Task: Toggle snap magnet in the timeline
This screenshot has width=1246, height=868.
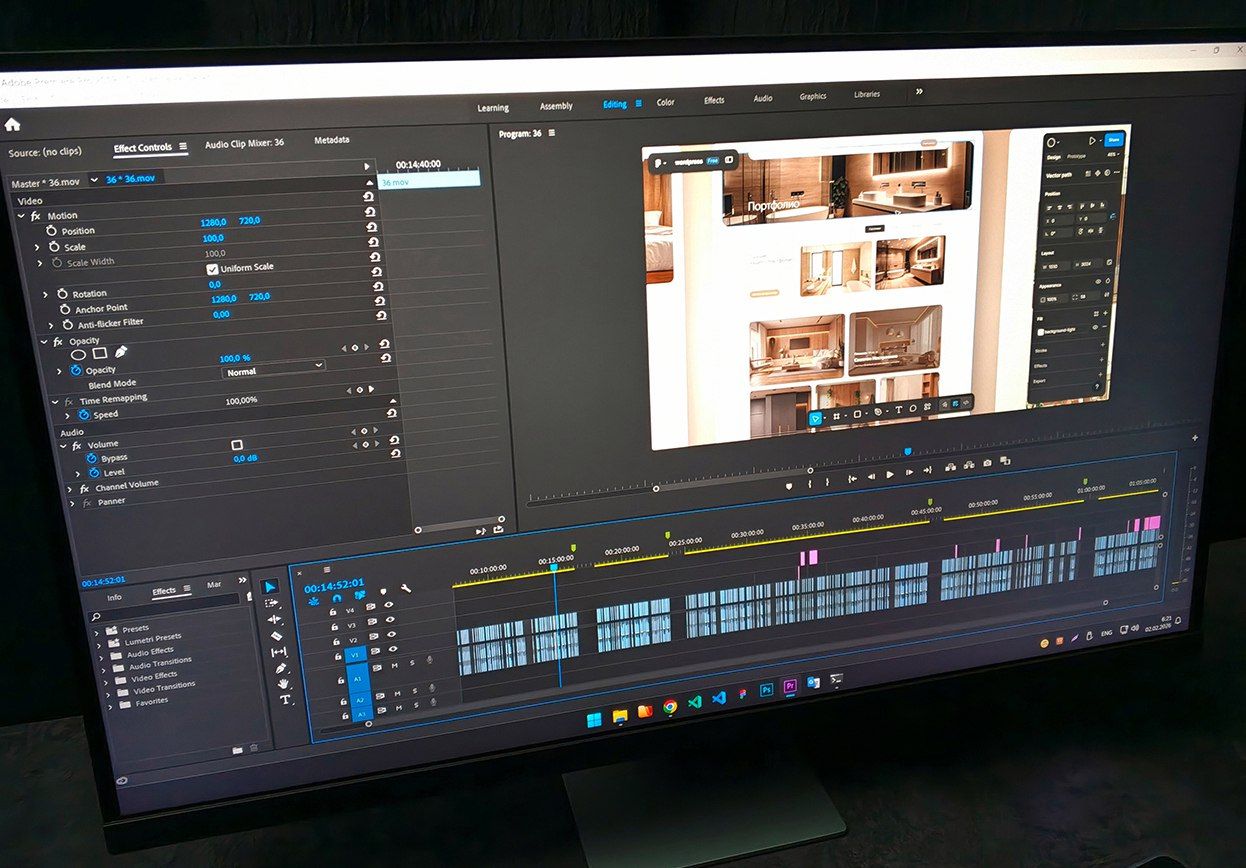Action: pyautogui.click(x=337, y=601)
